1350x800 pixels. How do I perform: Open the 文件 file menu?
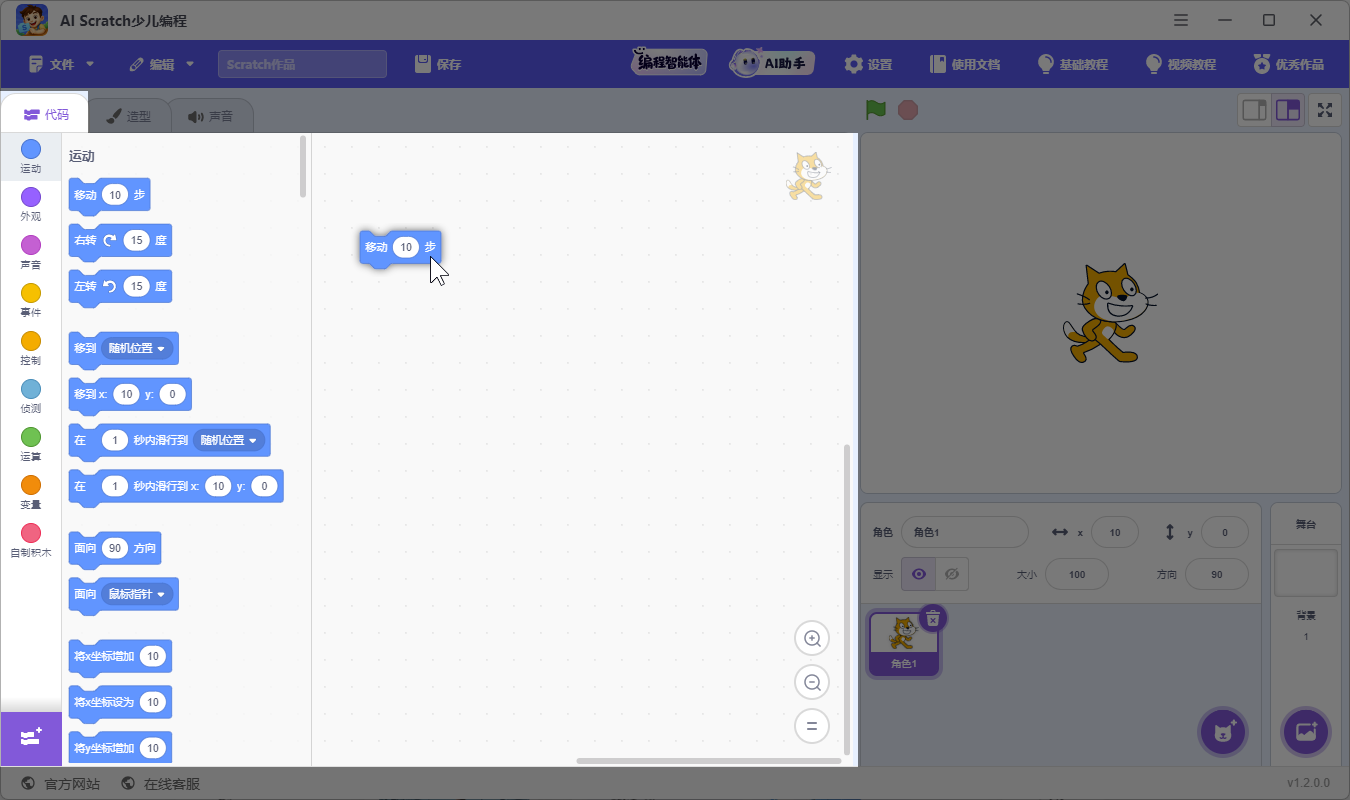pyautogui.click(x=62, y=64)
